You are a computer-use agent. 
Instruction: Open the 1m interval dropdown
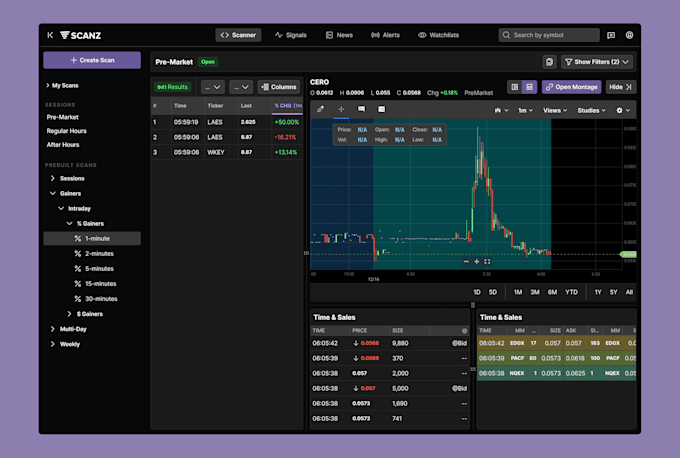click(525, 111)
